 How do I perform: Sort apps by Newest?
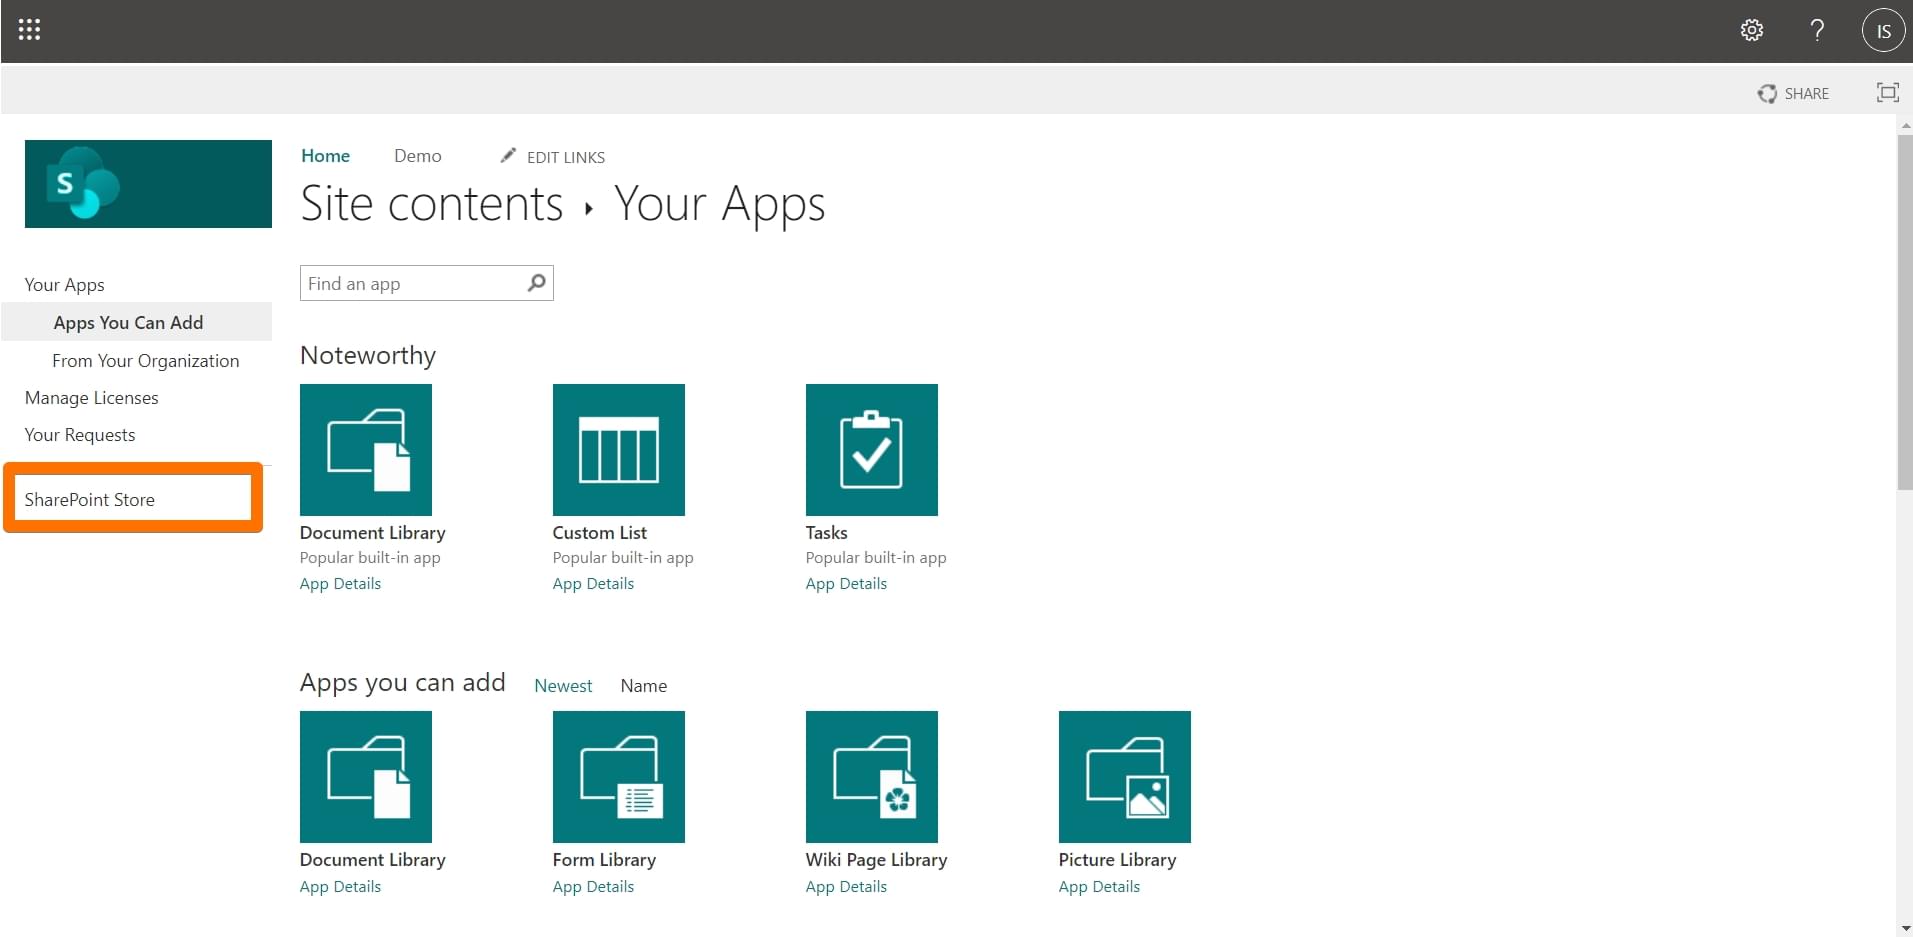coord(563,686)
